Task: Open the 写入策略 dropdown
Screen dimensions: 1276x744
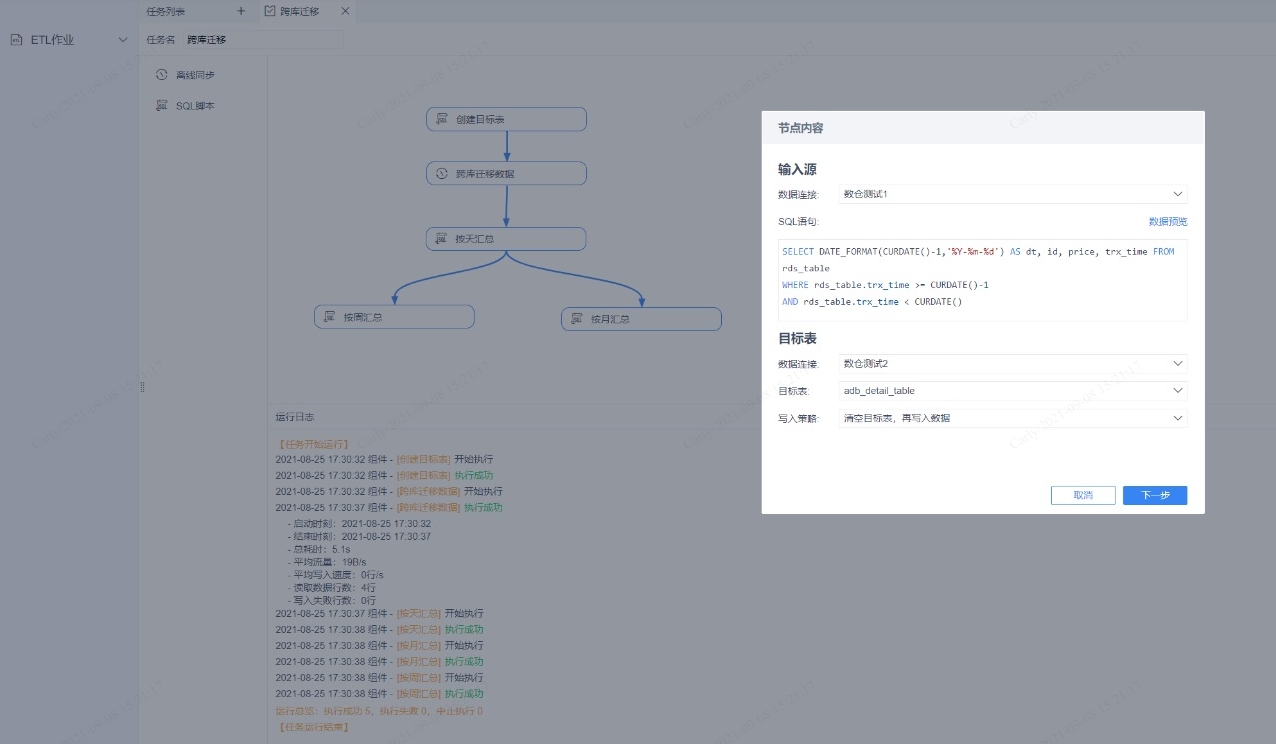Action: click(x=1013, y=418)
